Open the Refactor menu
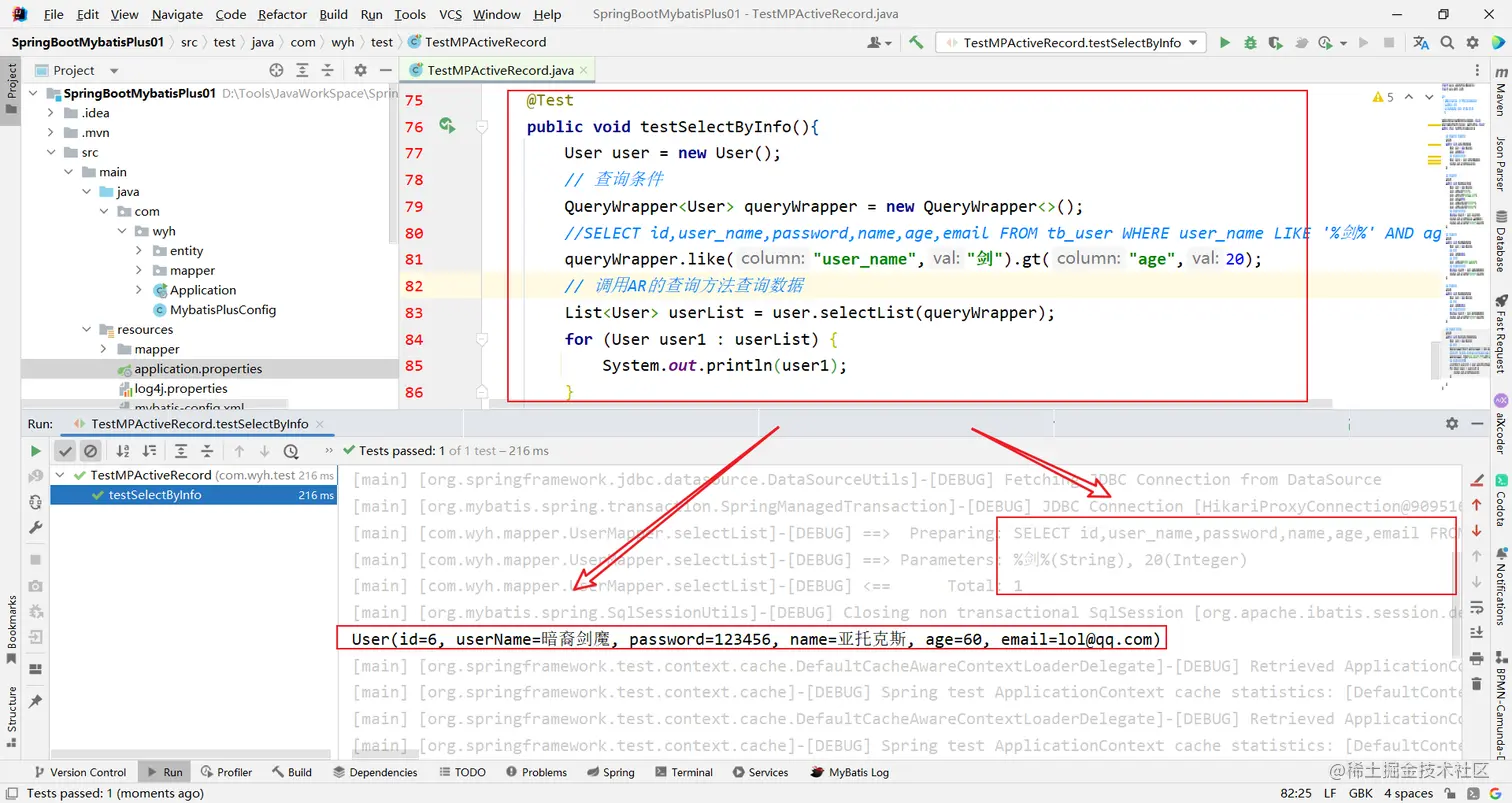This screenshot has height=803, width=1512. coord(282,14)
